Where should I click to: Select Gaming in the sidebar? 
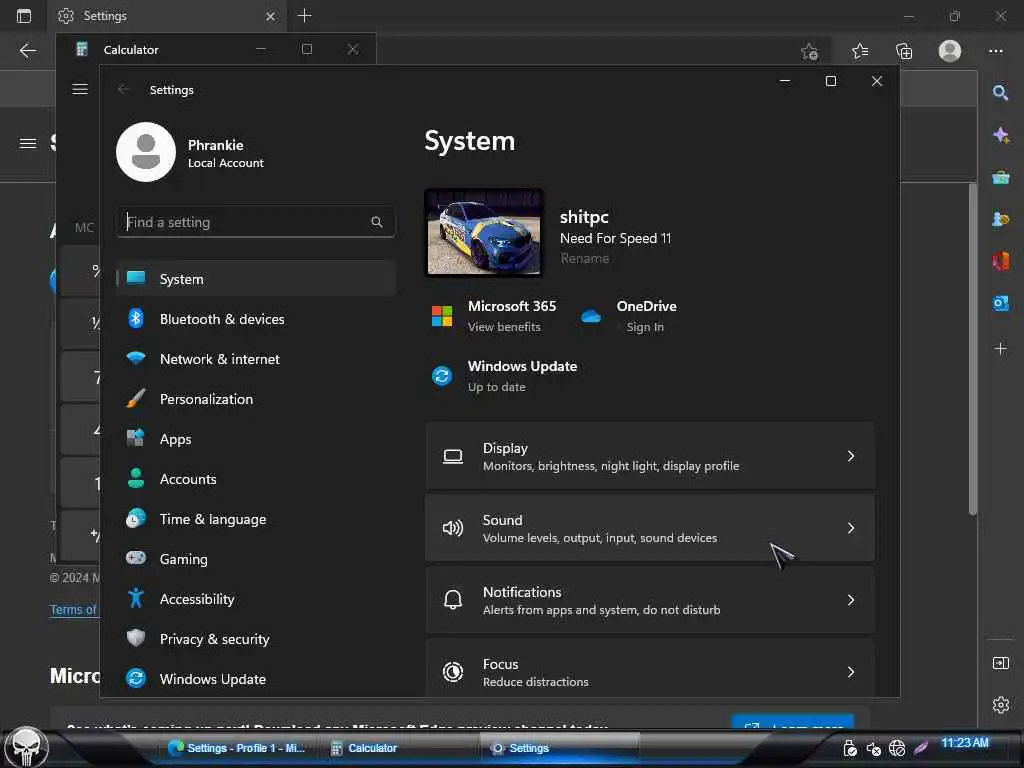click(256, 559)
